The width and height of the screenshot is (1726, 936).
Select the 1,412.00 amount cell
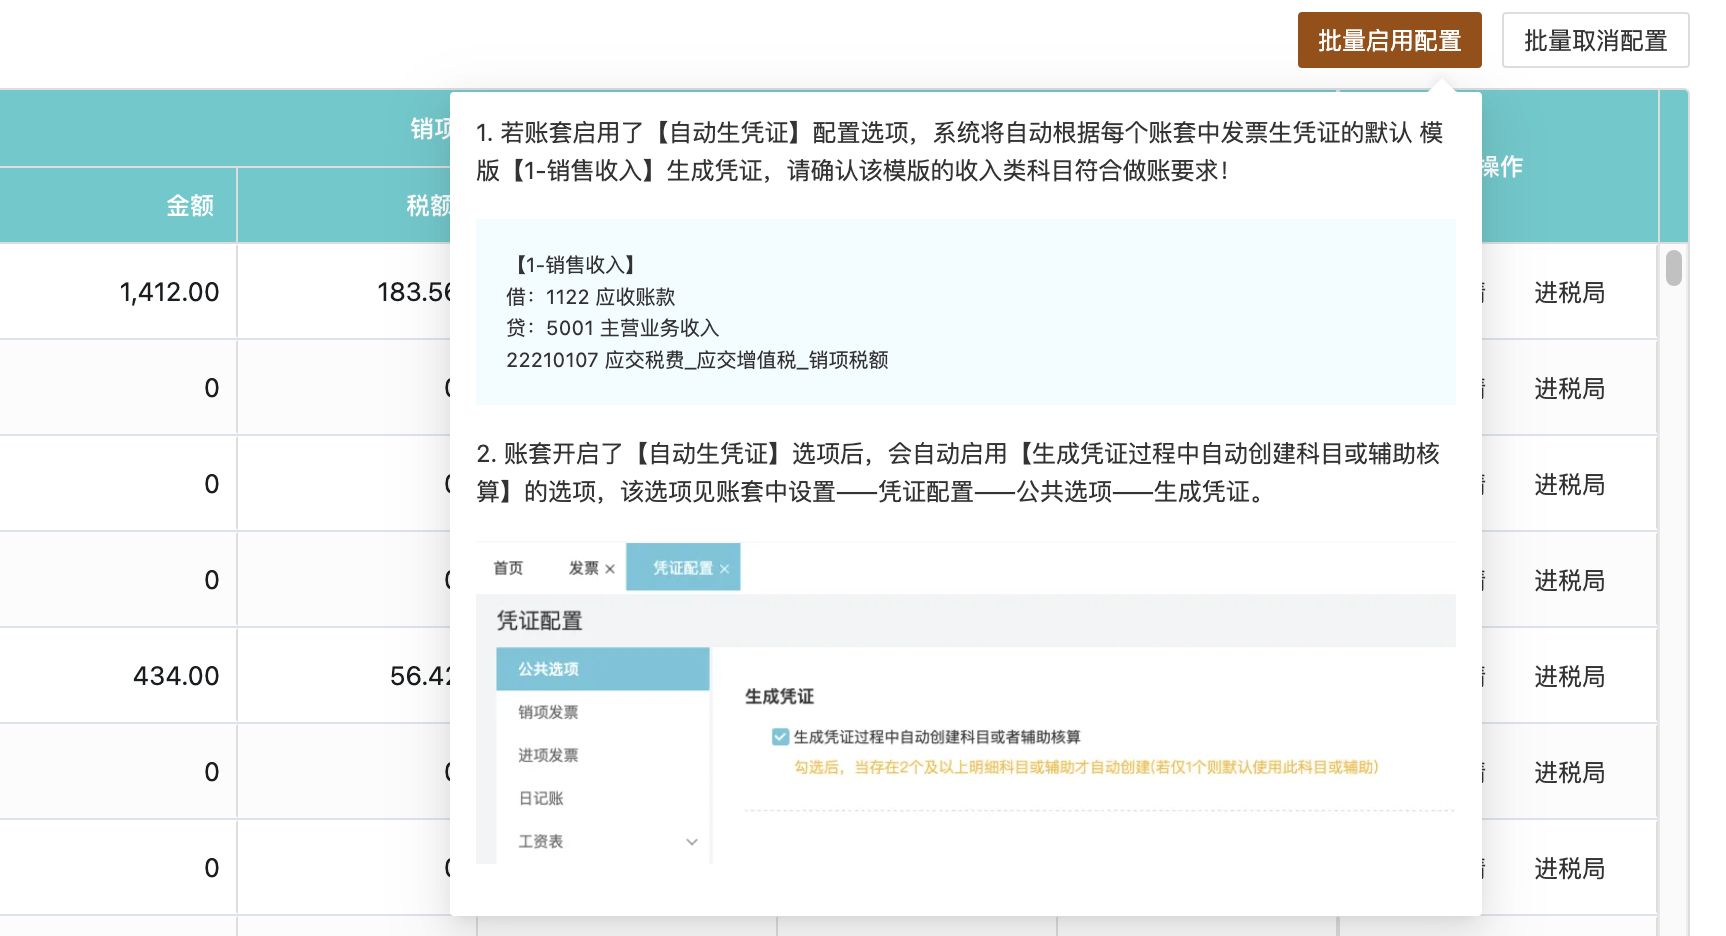coord(169,292)
